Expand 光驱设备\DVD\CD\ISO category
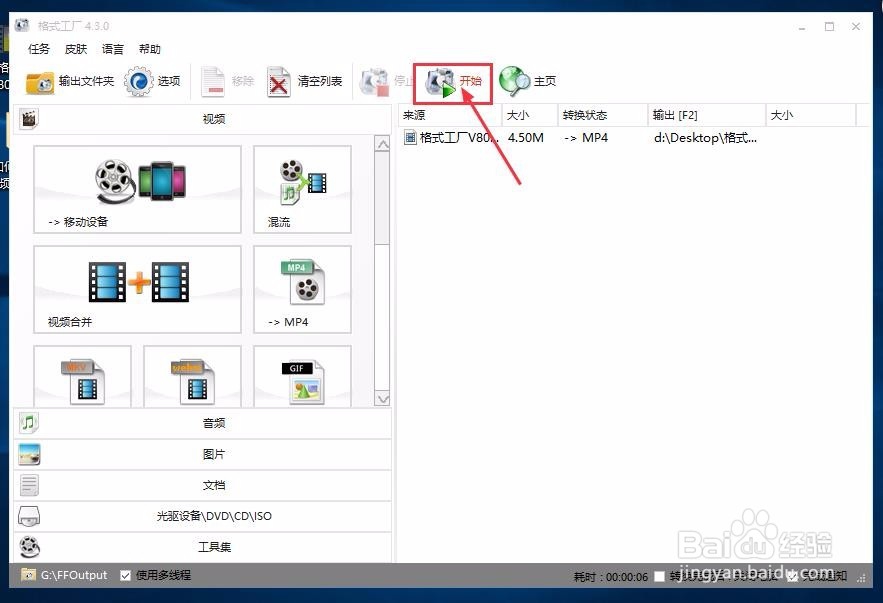The width and height of the screenshot is (883, 603). (203, 516)
